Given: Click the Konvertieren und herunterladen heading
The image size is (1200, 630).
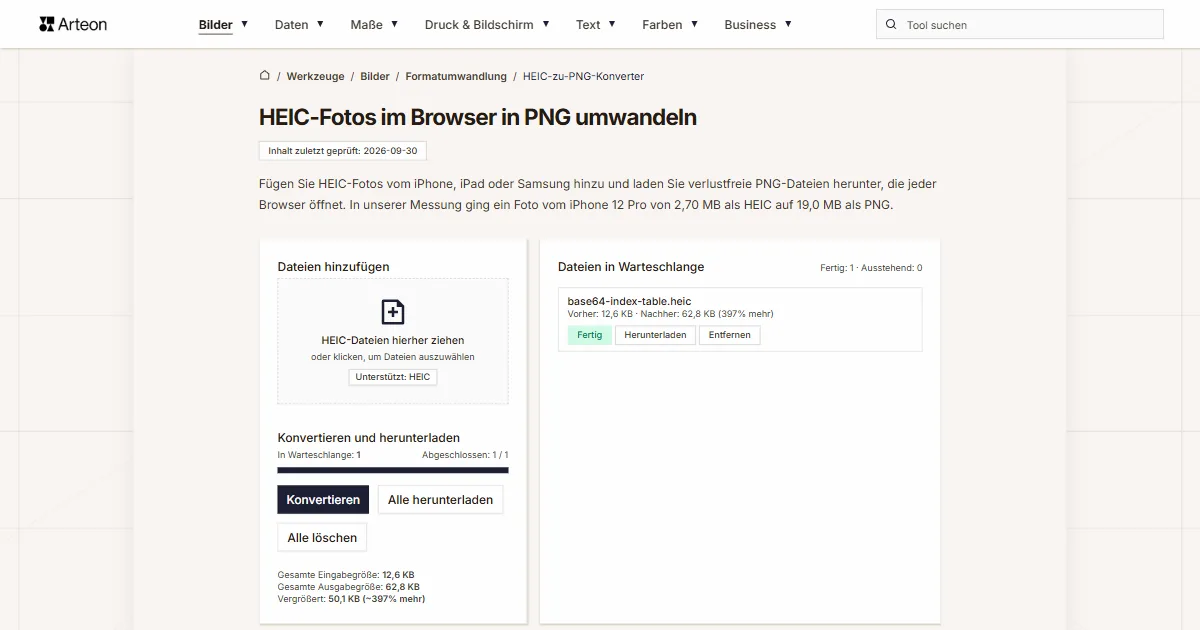Looking at the screenshot, I should click(369, 438).
